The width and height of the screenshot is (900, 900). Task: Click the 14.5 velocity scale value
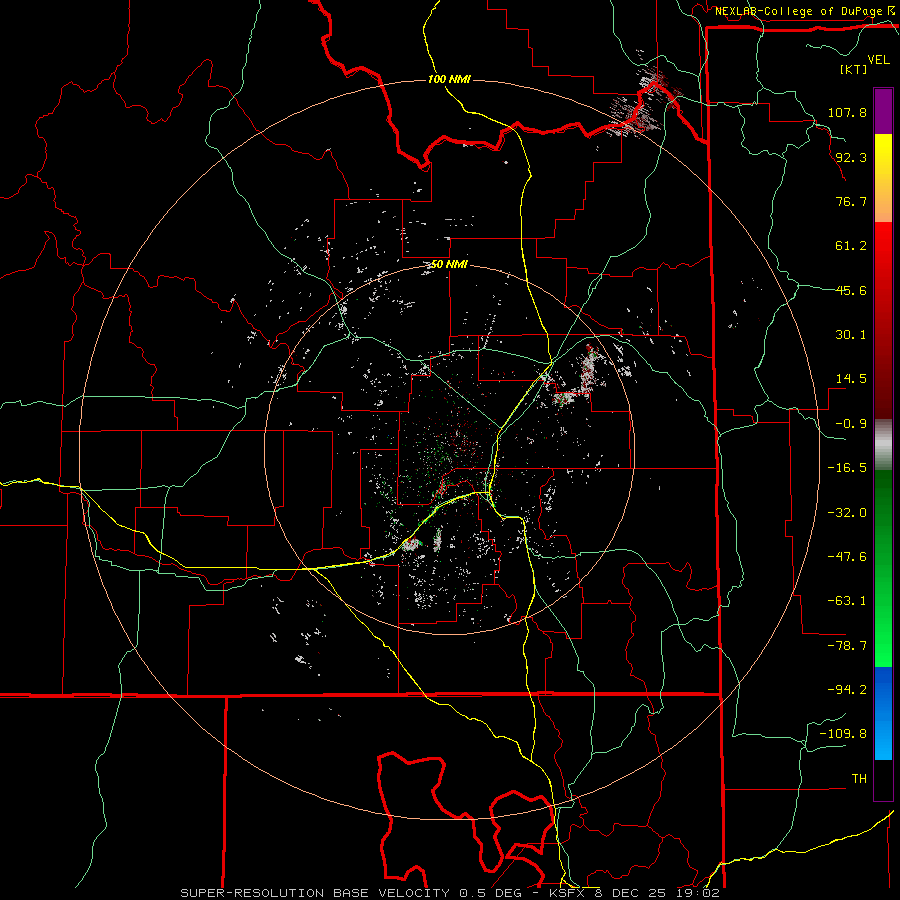(851, 379)
